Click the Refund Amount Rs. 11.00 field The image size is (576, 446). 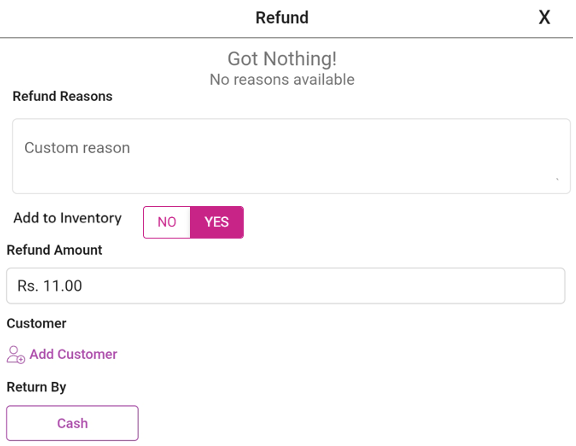[x=285, y=286]
